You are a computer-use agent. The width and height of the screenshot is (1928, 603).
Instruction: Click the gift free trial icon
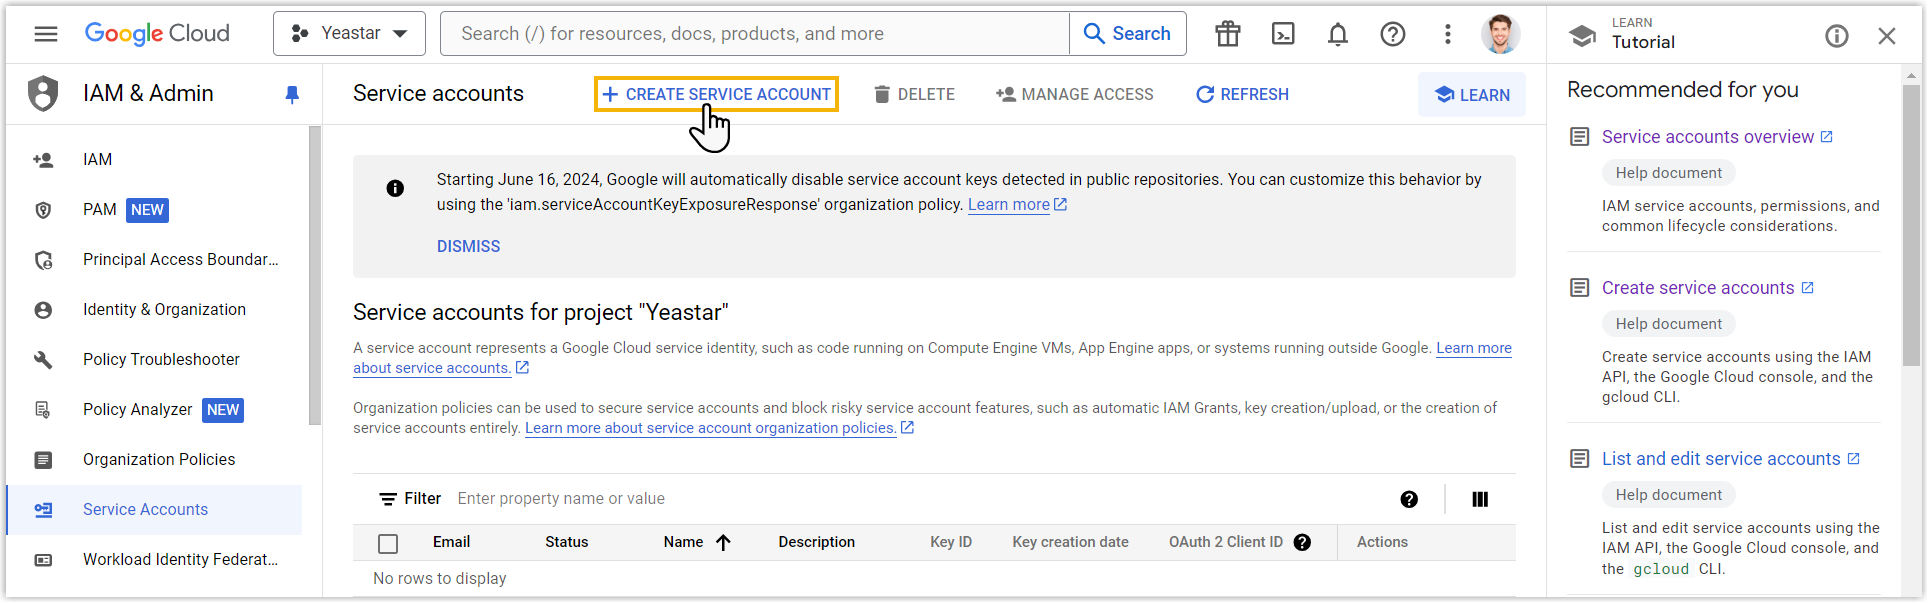[x=1228, y=34]
